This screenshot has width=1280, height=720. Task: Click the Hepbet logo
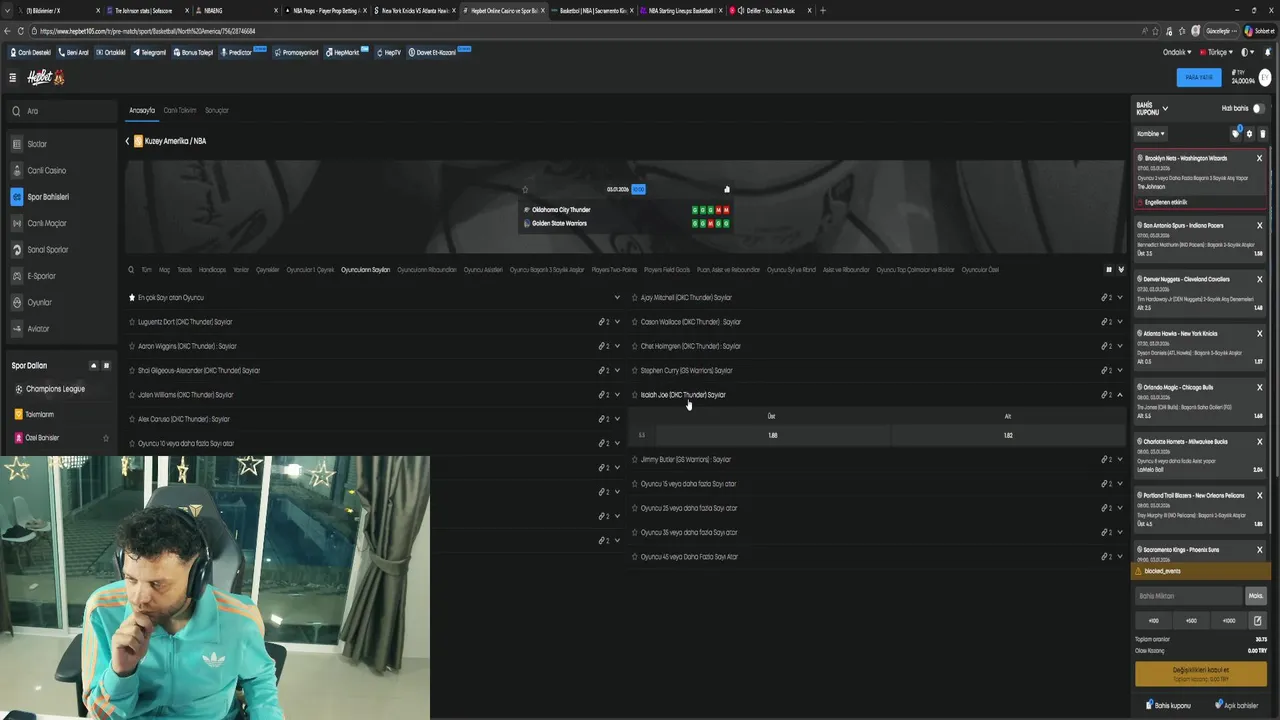click(x=45, y=77)
